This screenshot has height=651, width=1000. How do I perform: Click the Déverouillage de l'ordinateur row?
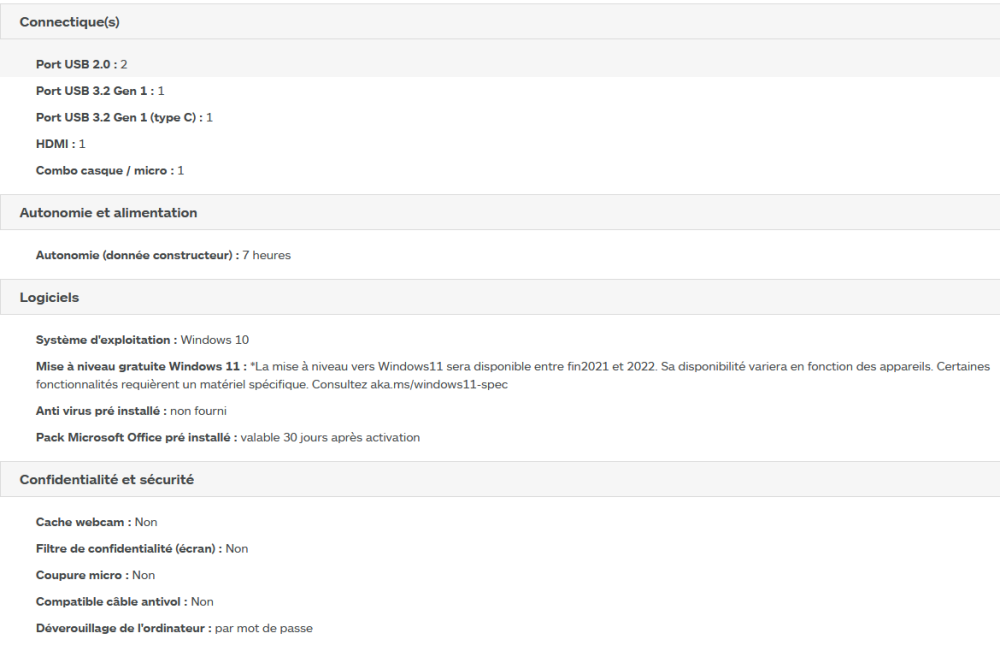click(x=174, y=629)
